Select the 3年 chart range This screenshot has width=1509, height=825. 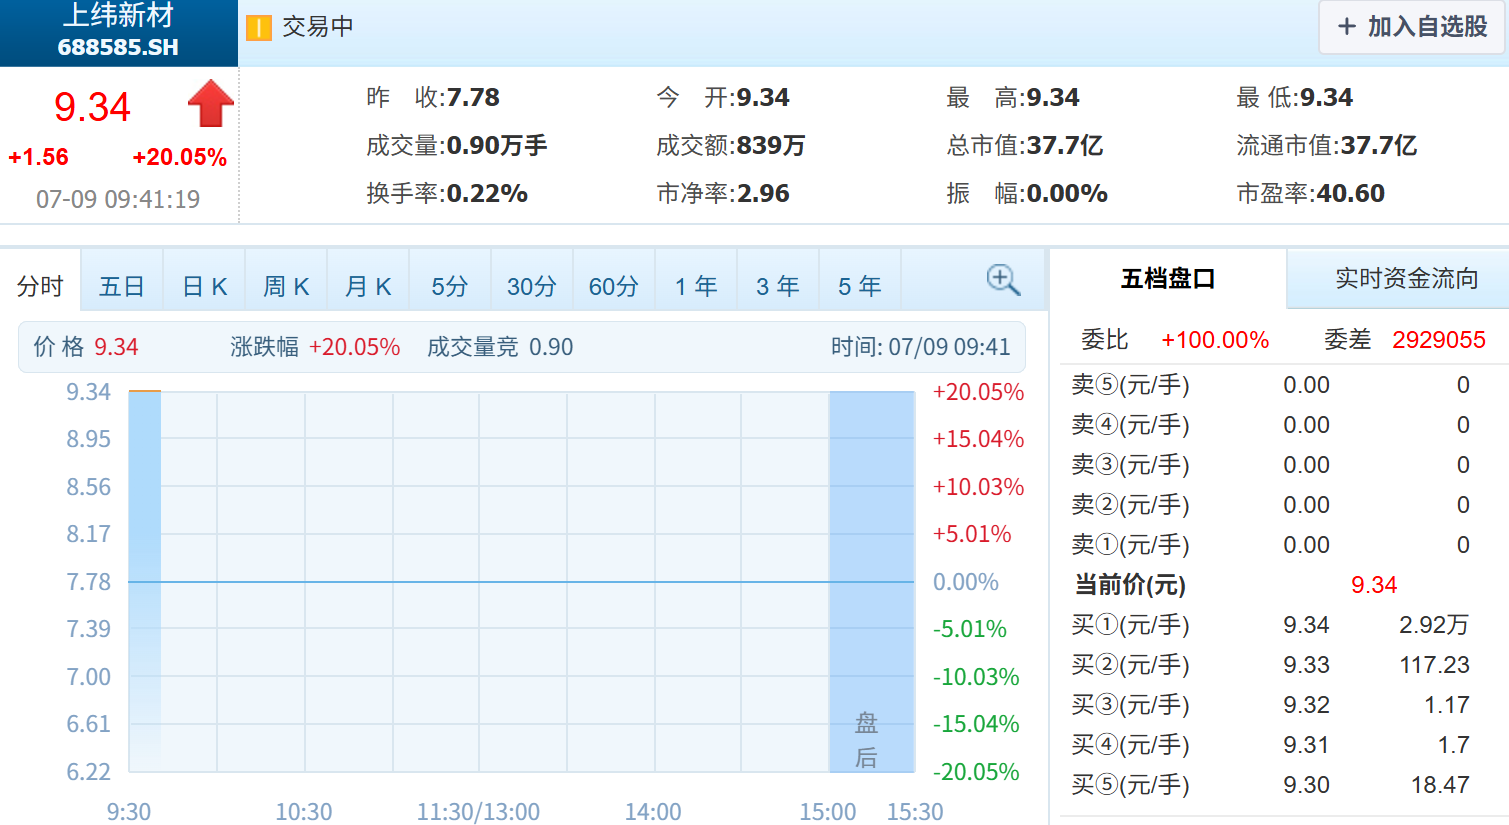[x=778, y=287]
